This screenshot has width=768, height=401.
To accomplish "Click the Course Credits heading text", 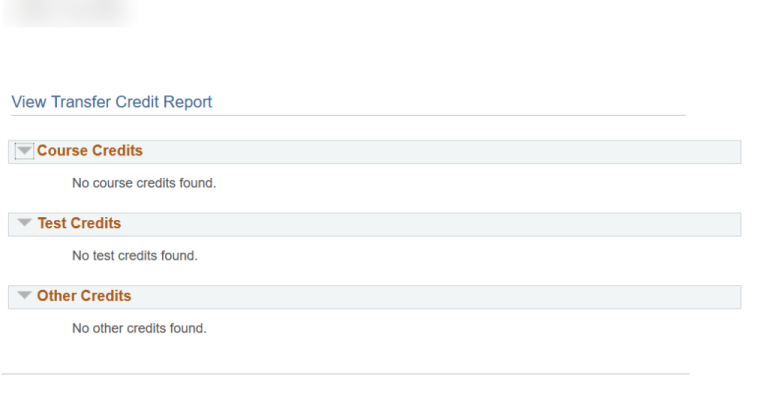I will point(90,151).
